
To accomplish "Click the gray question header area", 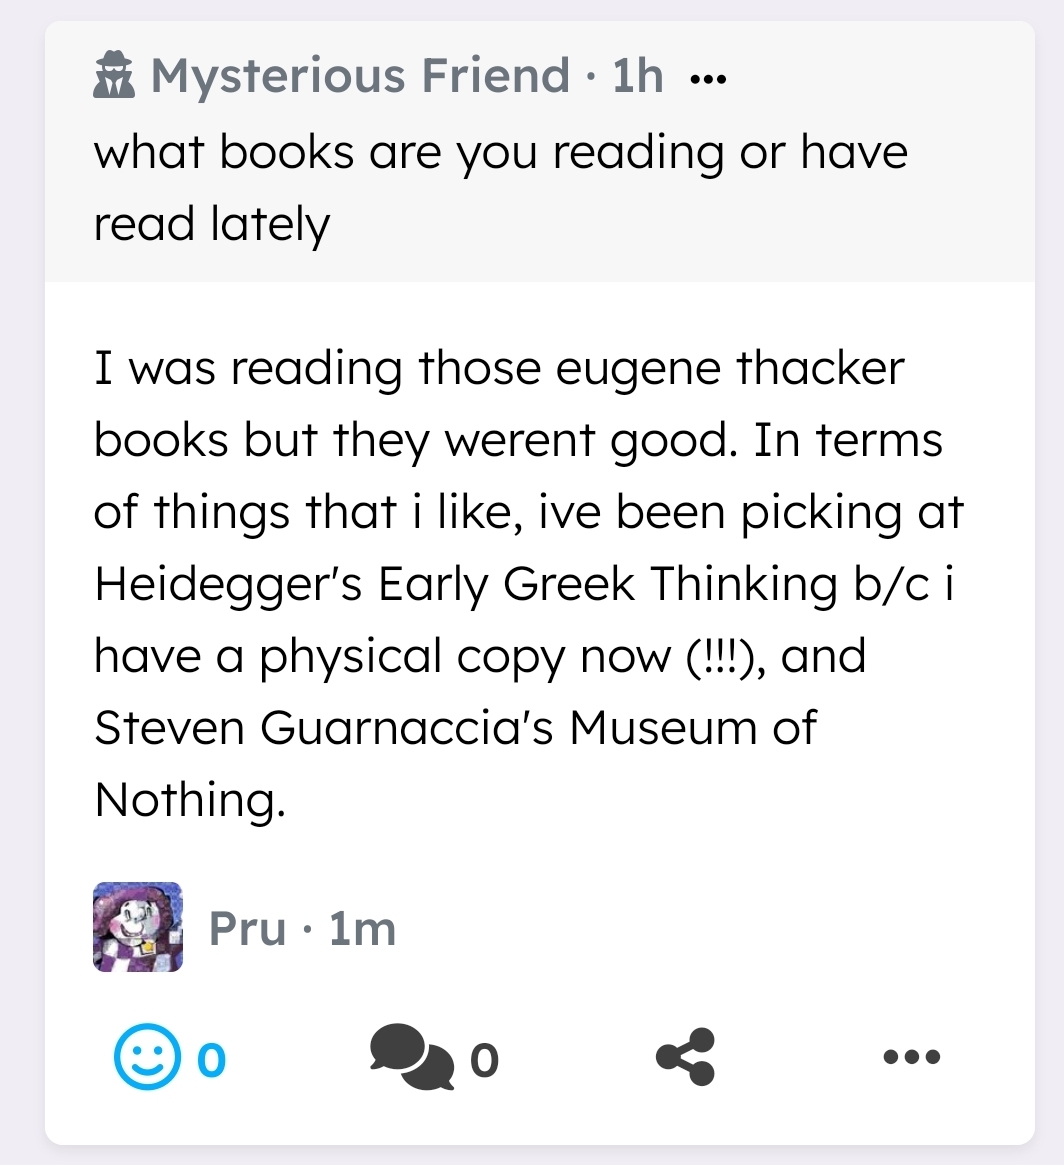I will [539, 152].
